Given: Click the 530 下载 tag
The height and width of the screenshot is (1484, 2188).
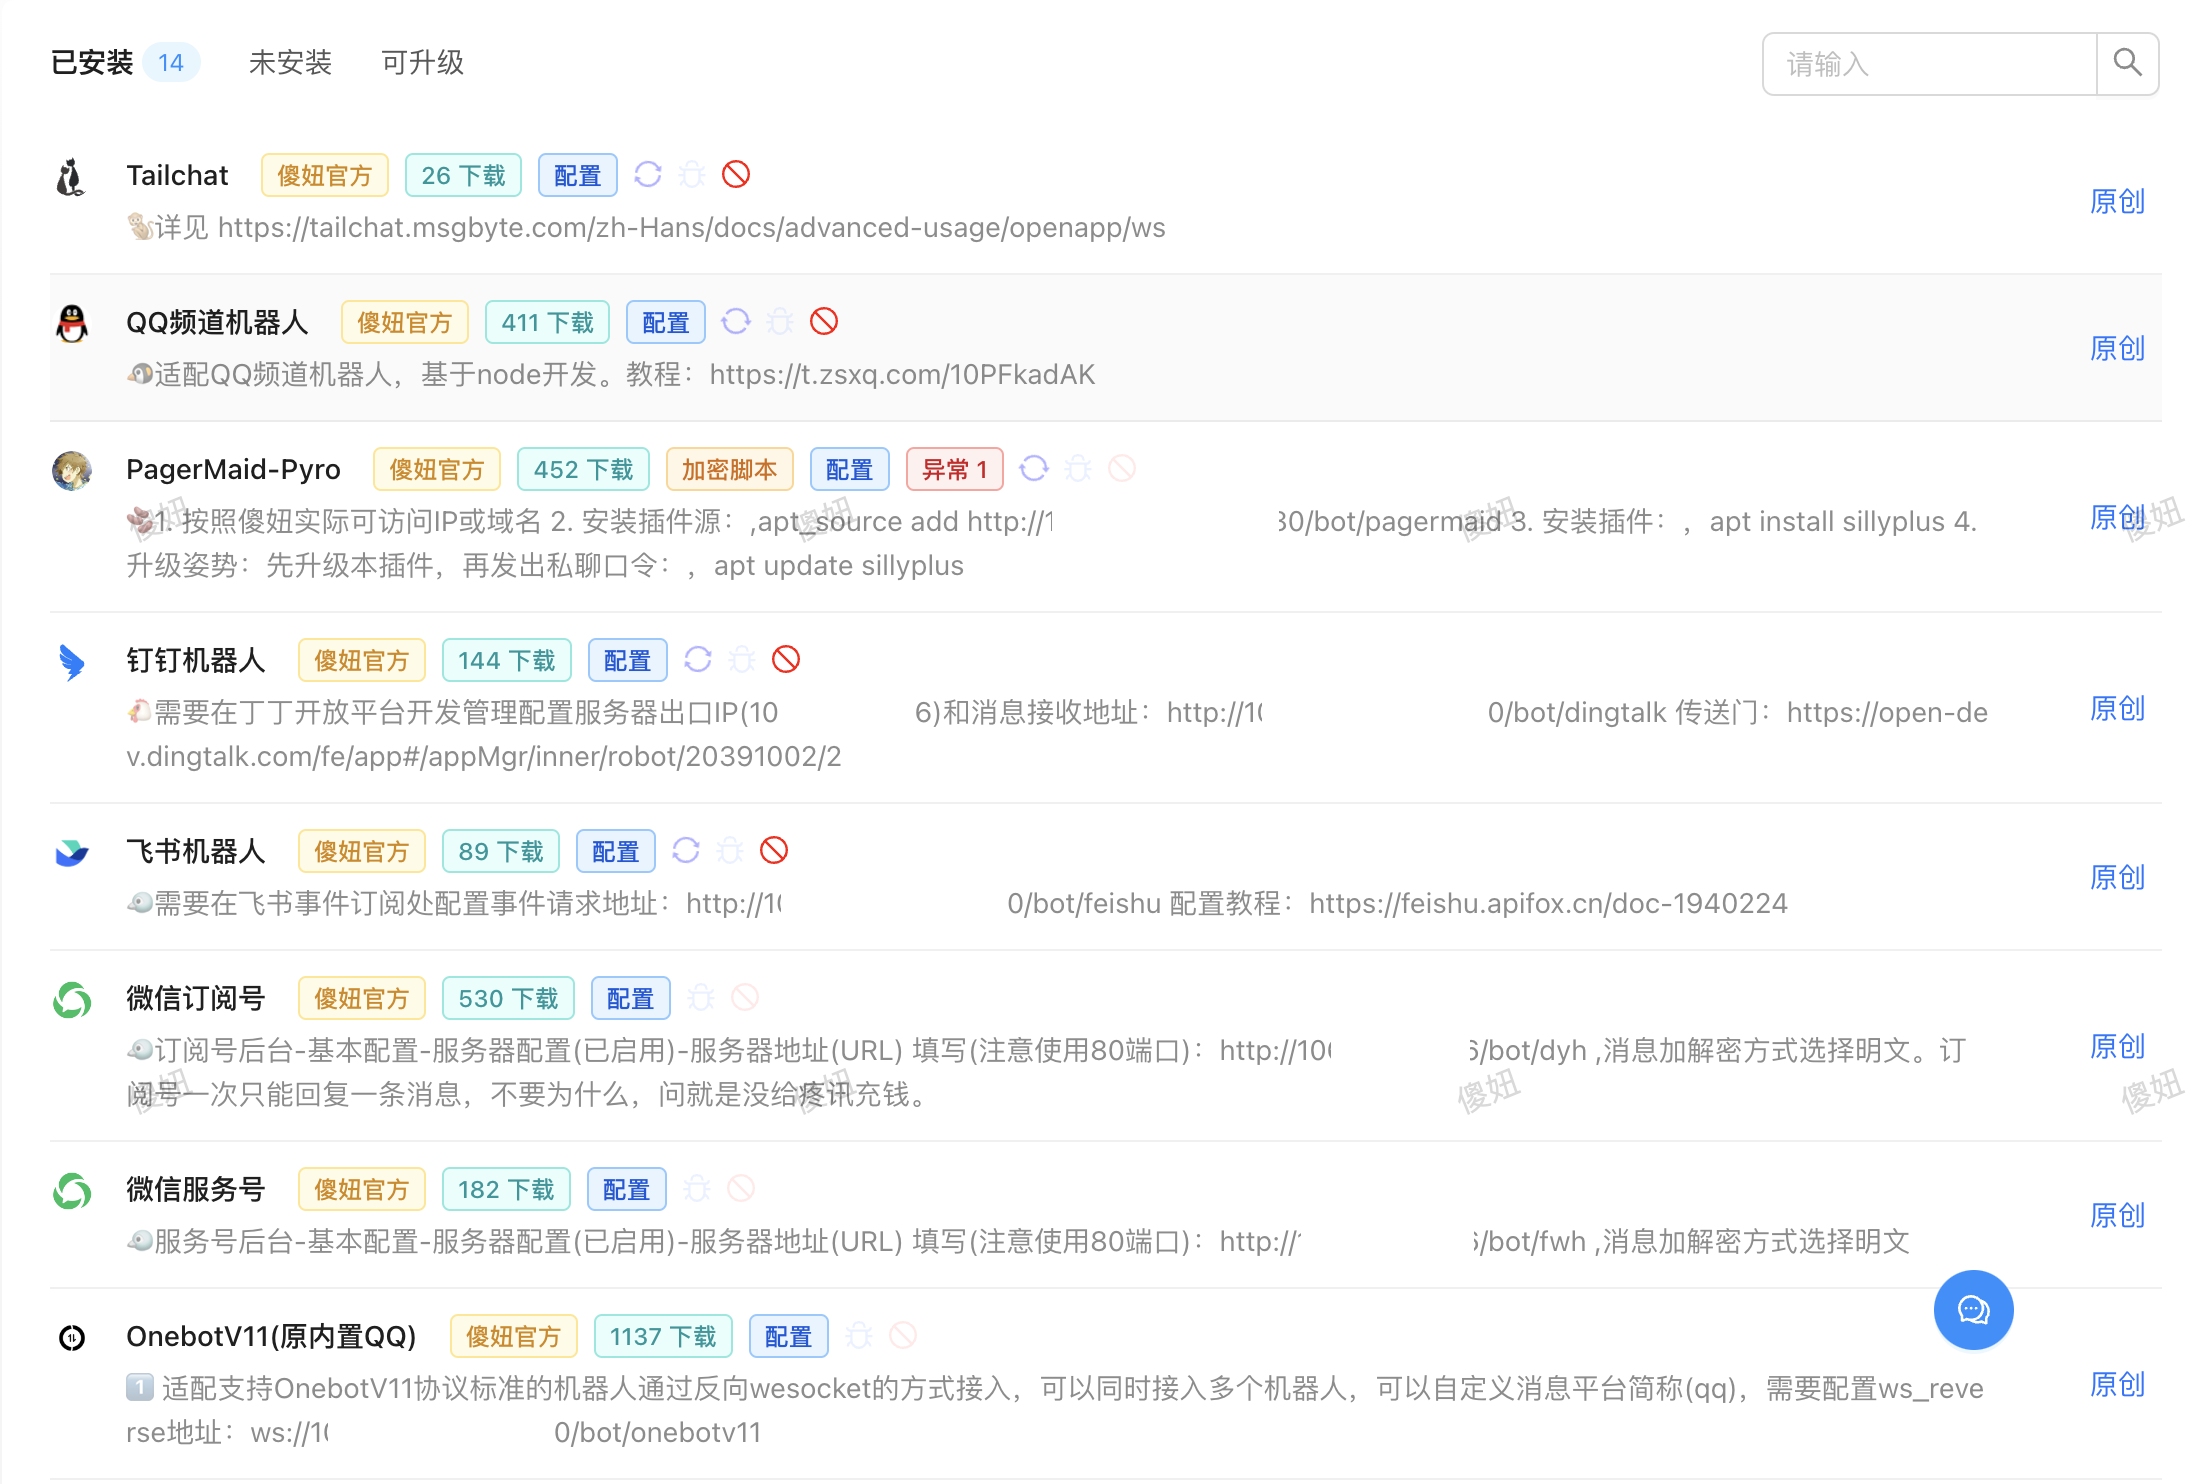Looking at the screenshot, I should coord(508,999).
